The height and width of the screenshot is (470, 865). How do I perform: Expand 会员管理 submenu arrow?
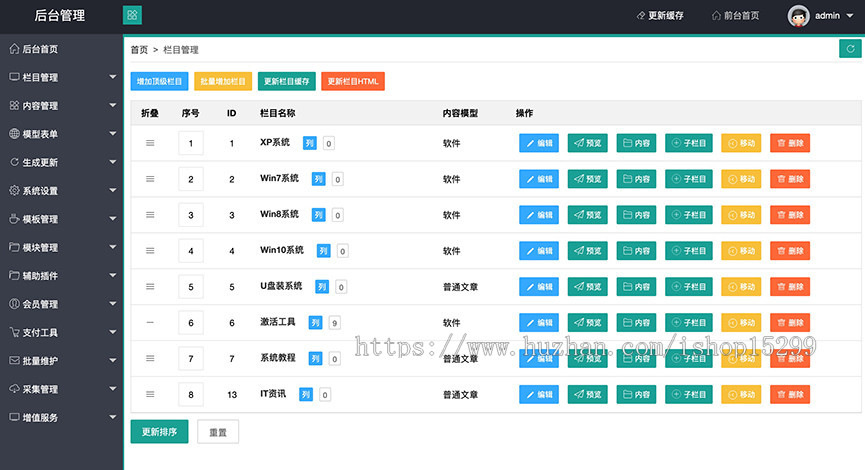click(113, 303)
